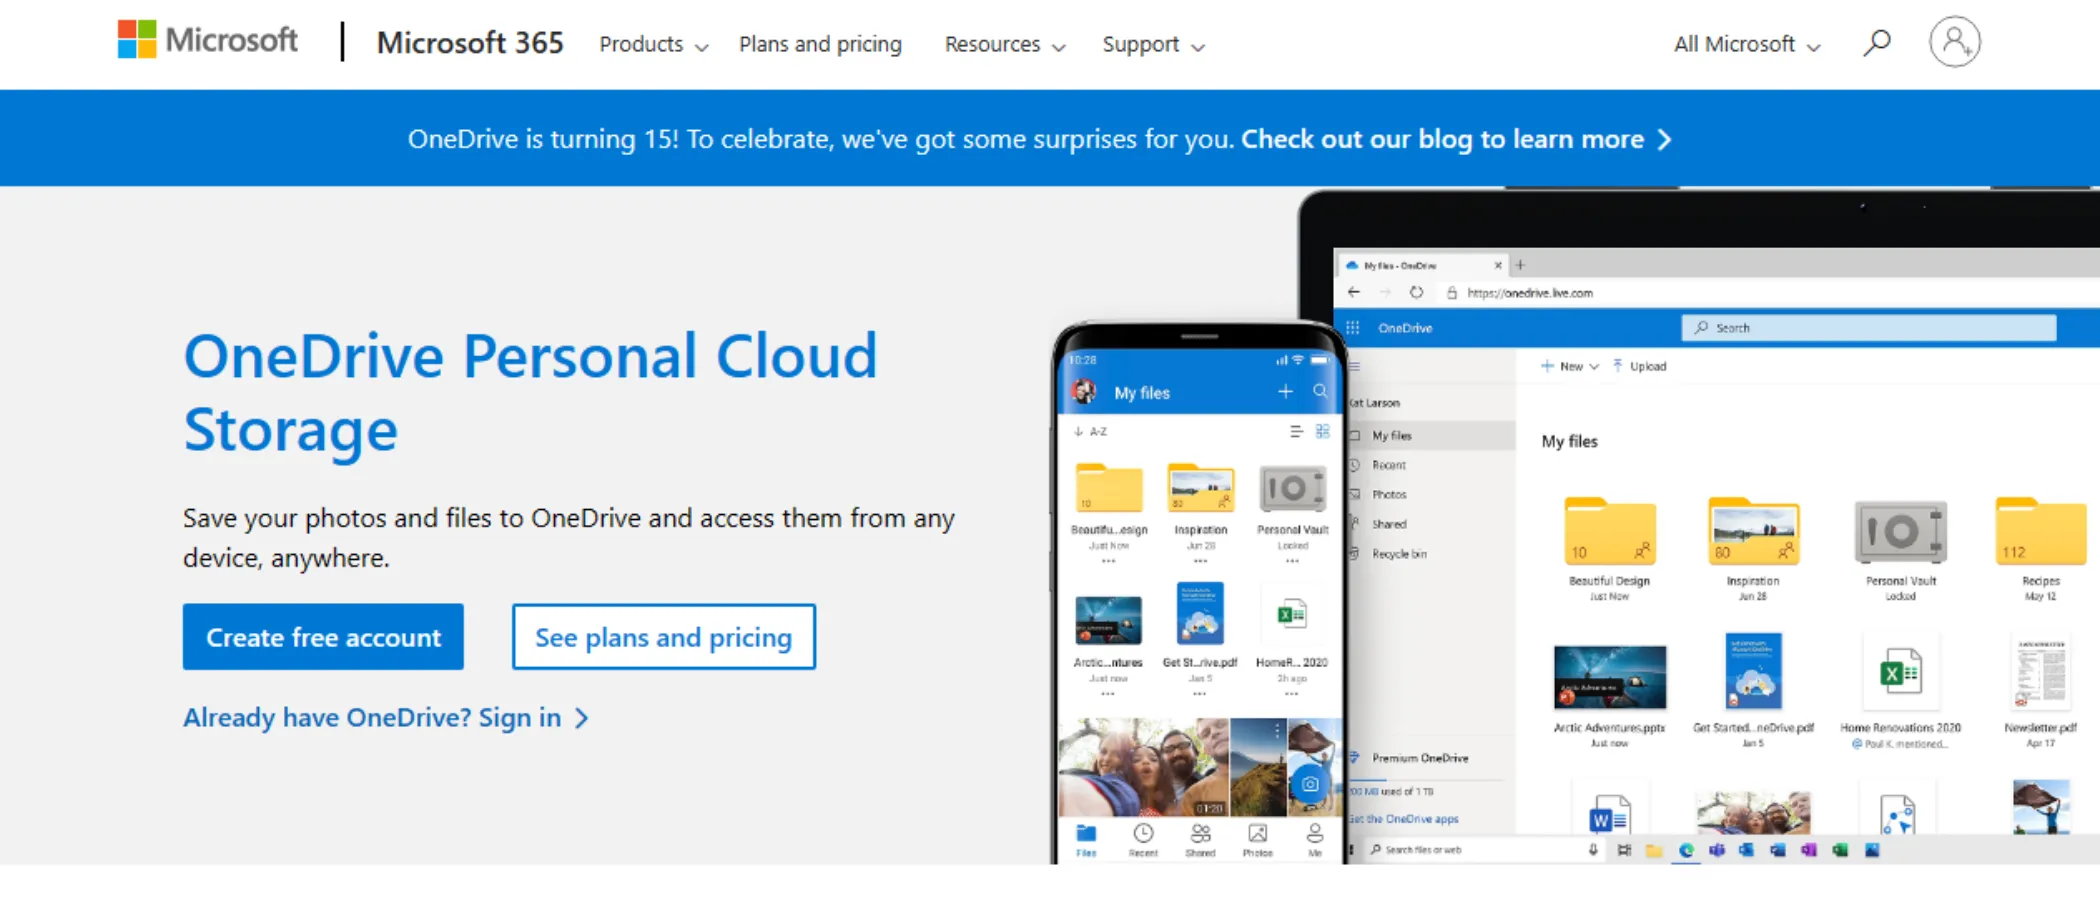Click the browser refresh icon on the laptop
This screenshot has width=2100, height=900.
tap(1416, 292)
